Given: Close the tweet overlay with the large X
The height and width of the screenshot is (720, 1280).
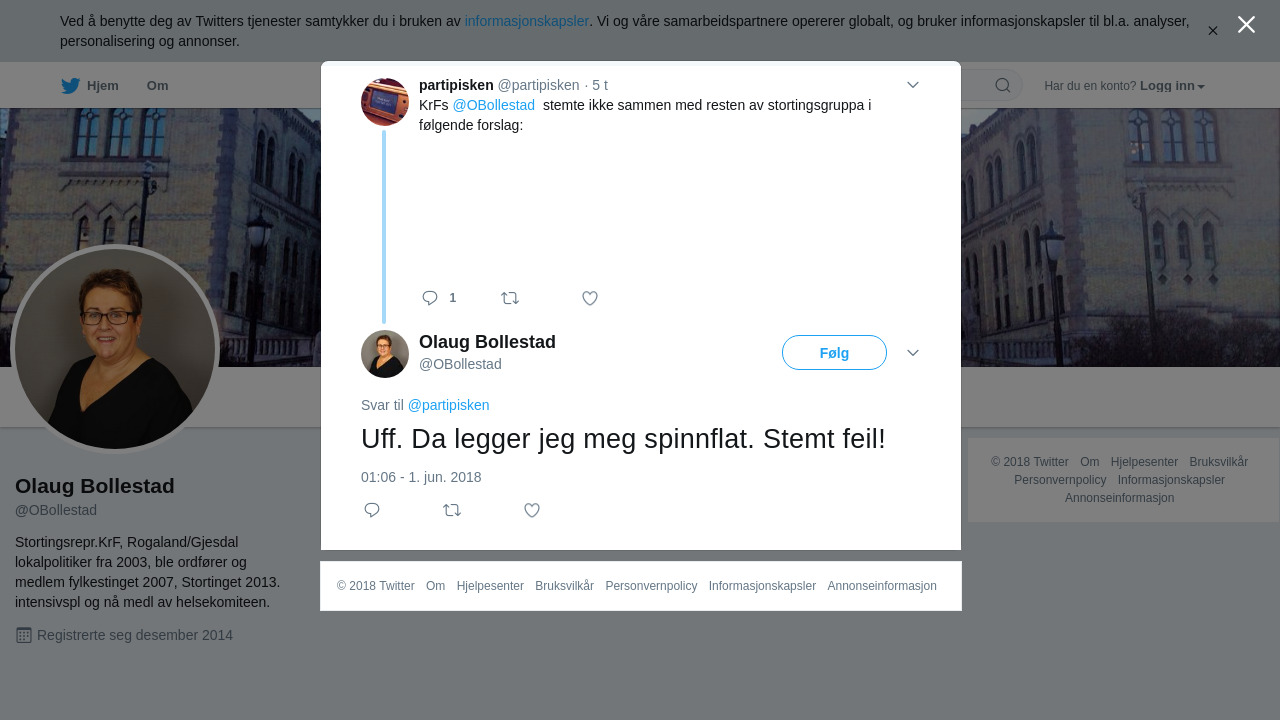Looking at the screenshot, I should pos(1246,25).
